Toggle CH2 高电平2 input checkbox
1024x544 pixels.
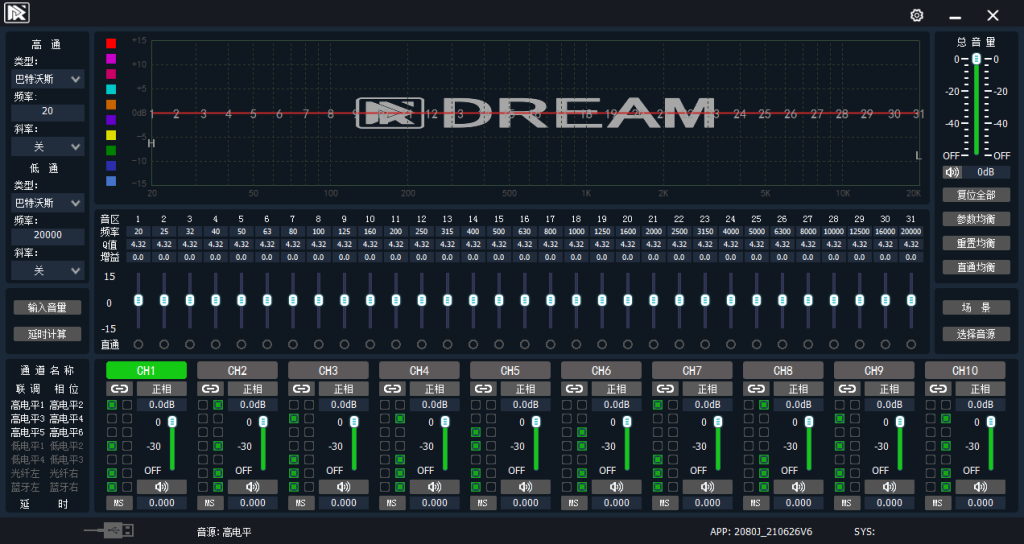coord(218,405)
